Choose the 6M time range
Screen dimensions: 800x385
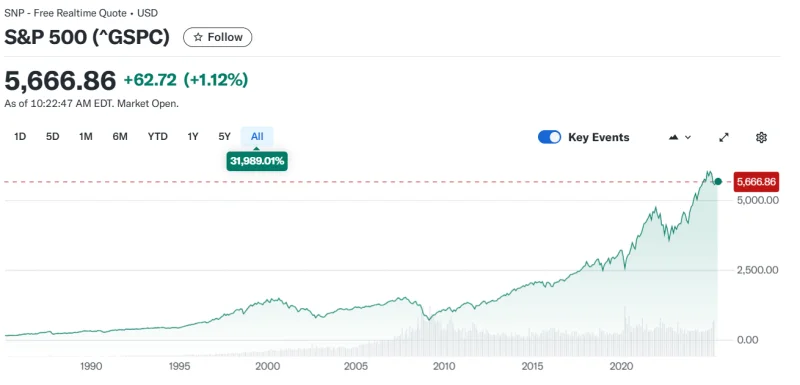120,137
